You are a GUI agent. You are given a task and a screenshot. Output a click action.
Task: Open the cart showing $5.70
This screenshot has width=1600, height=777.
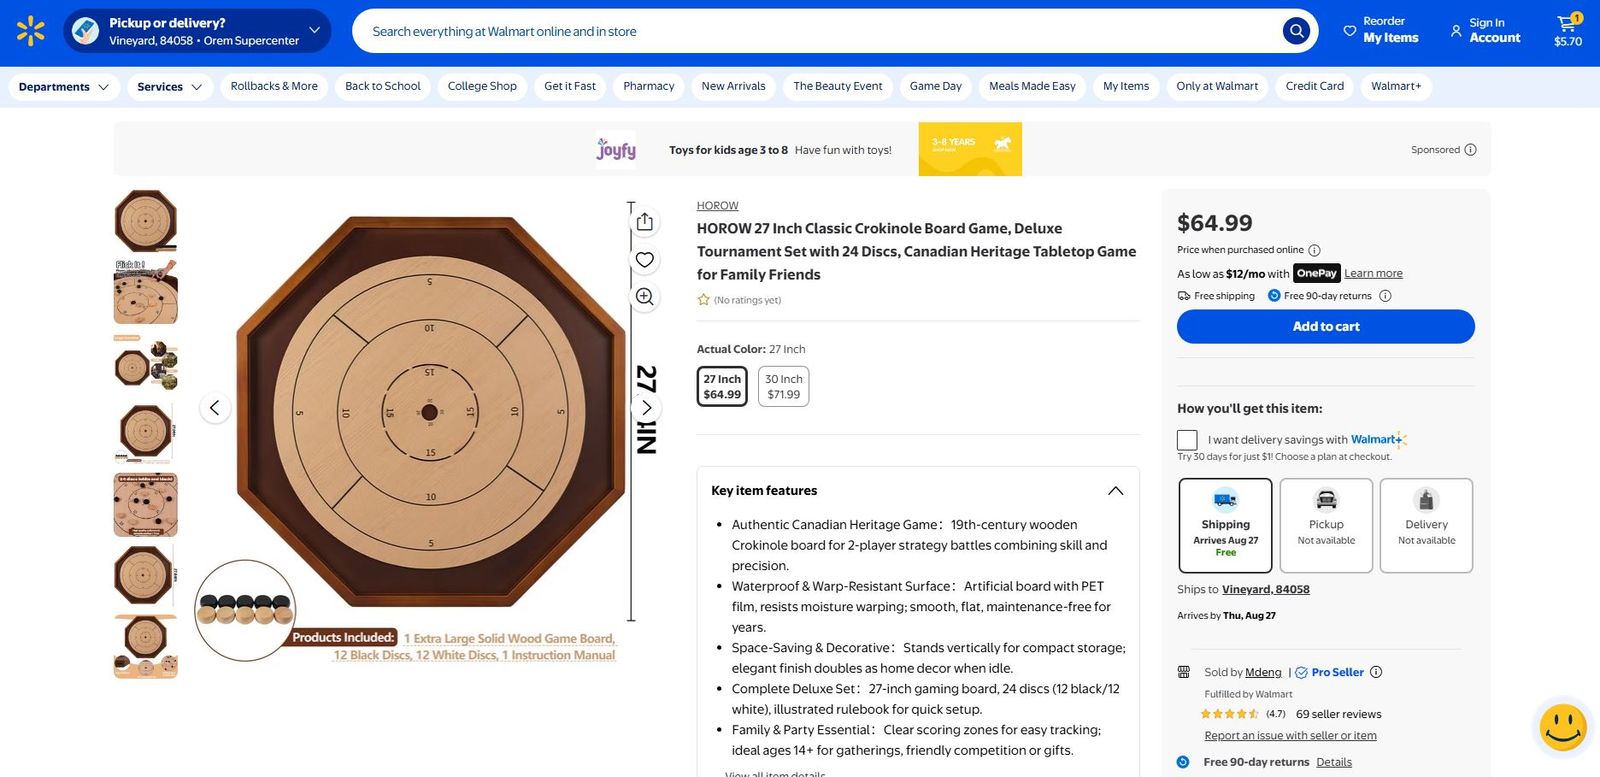1567,30
